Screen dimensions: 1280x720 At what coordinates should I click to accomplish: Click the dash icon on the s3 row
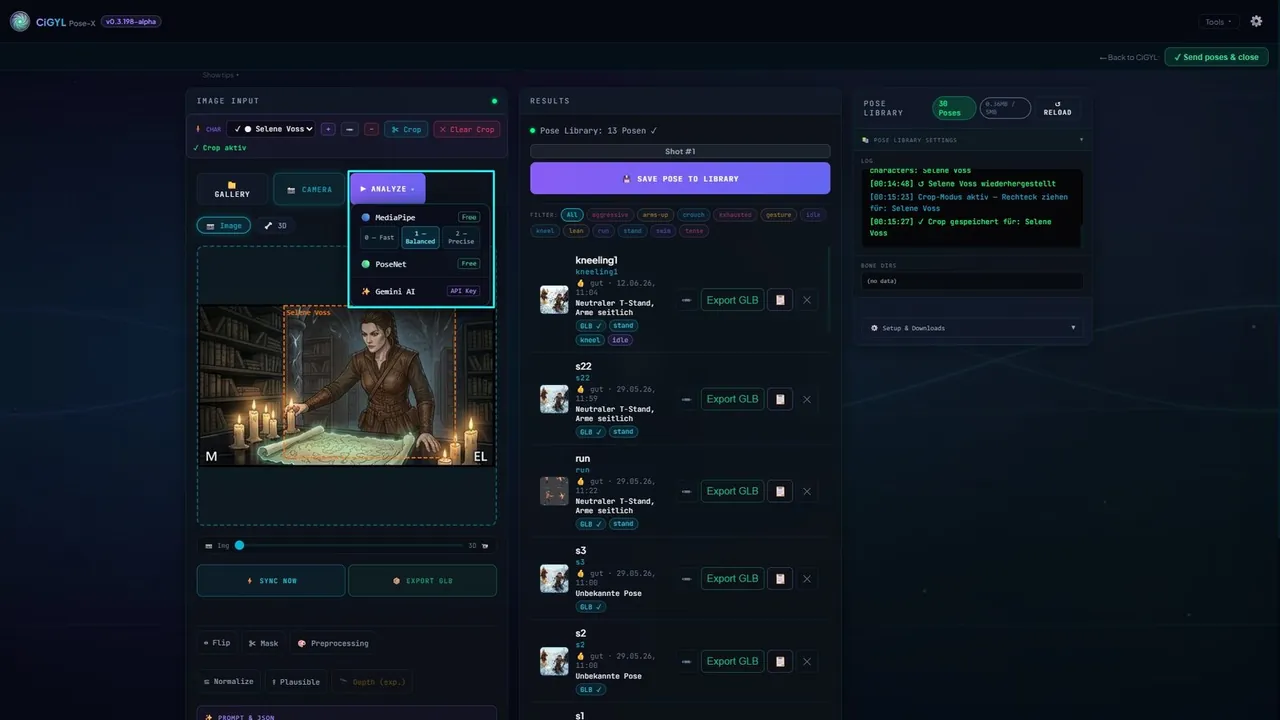pos(687,578)
